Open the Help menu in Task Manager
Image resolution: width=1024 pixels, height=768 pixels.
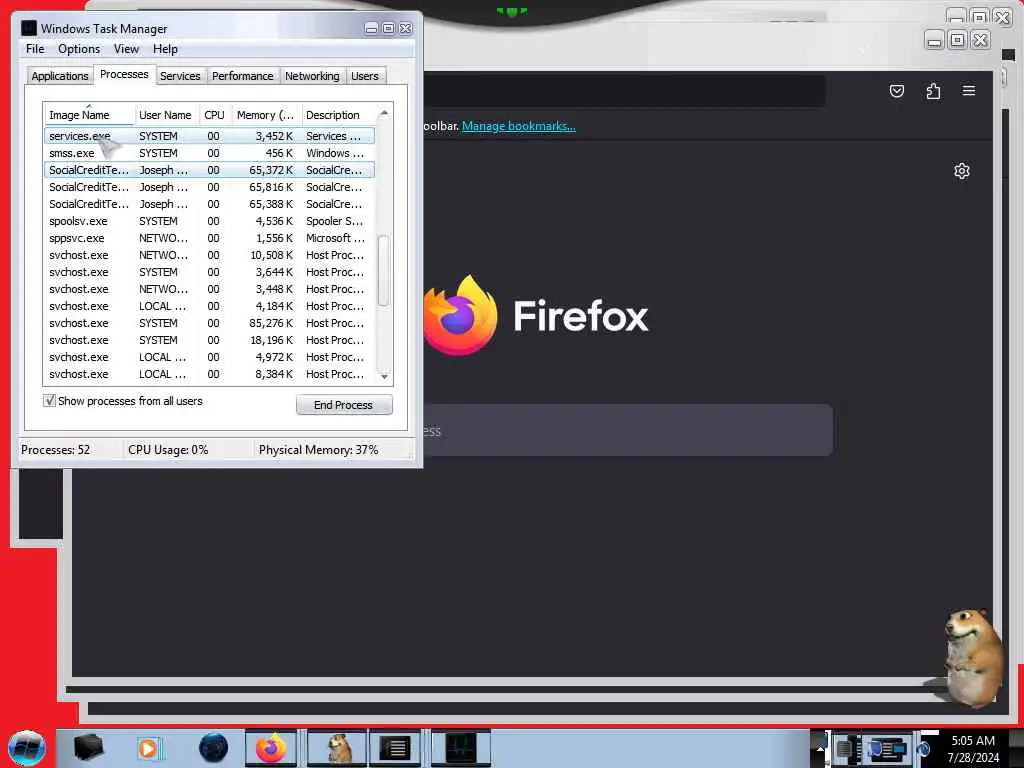tap(165, 49)
